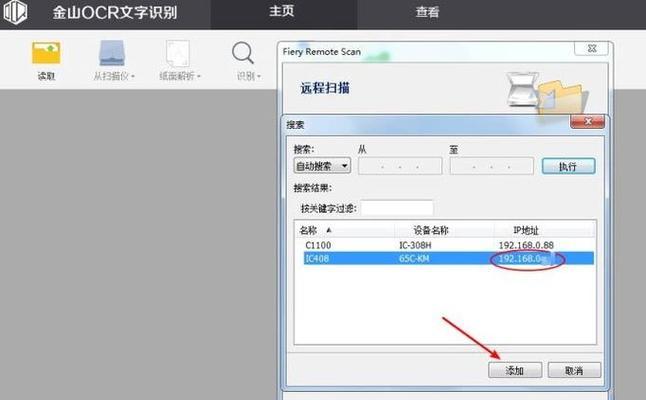
Task: Click the 取消 button
Action: click(x=574, y=370)
